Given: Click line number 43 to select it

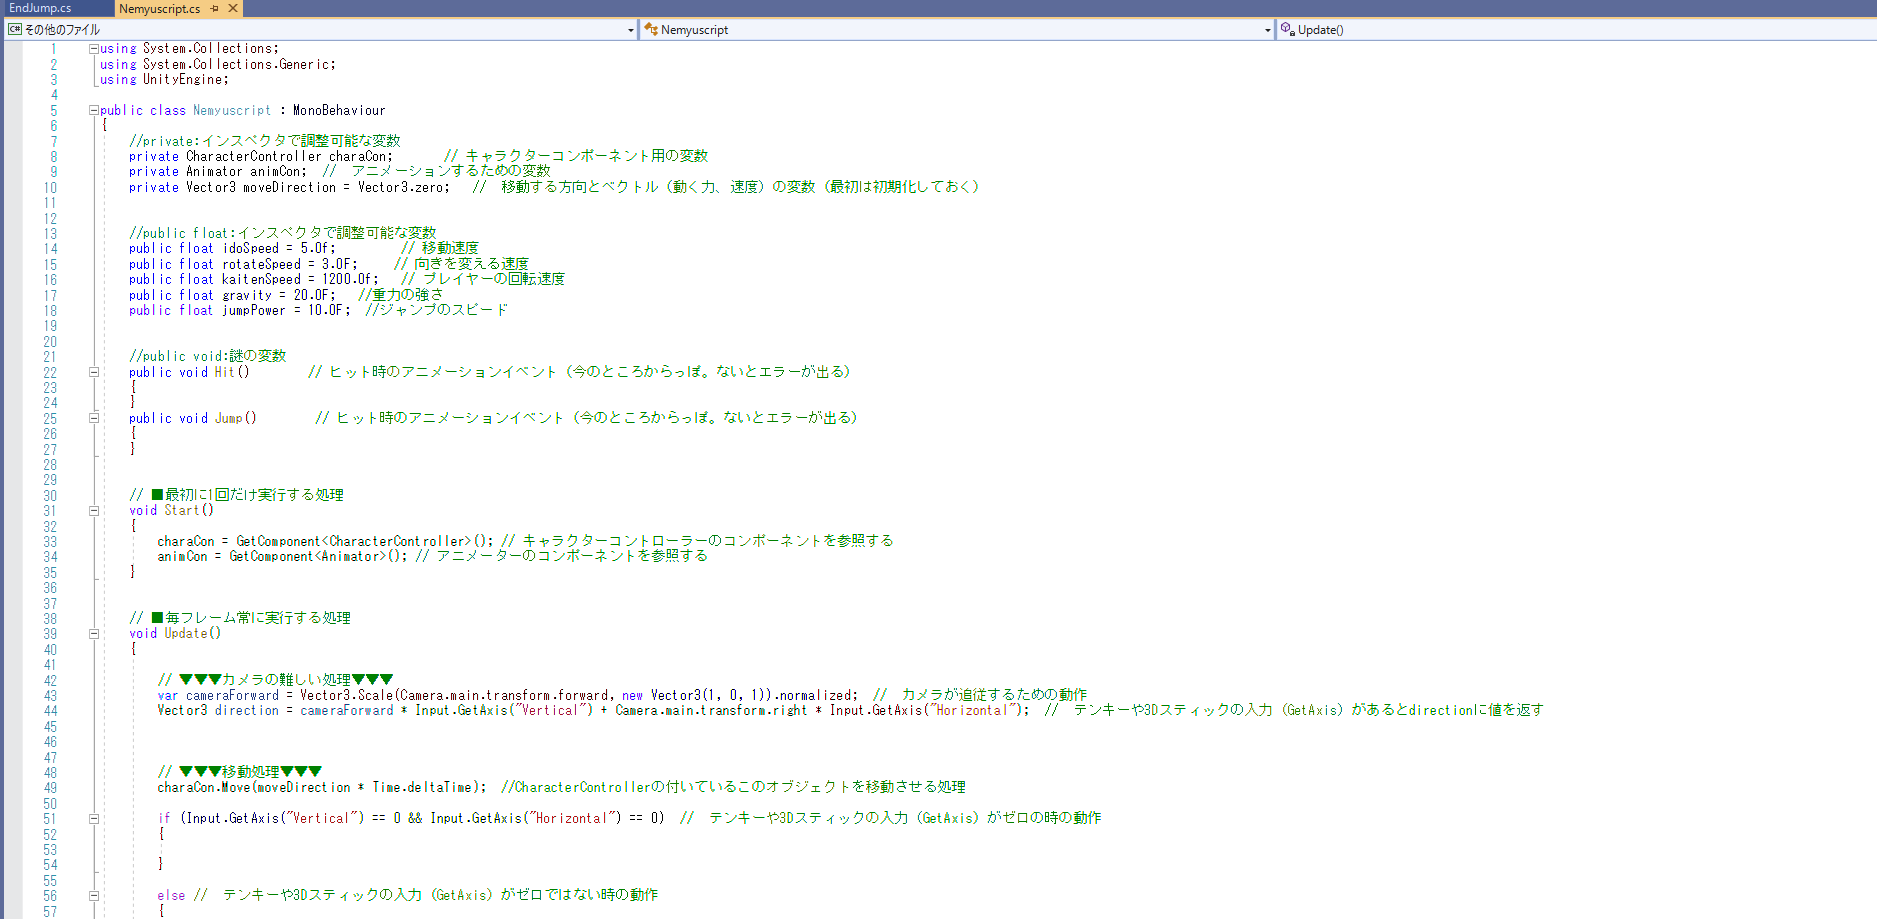Looking at the screenshot, I should click(52, 695).
